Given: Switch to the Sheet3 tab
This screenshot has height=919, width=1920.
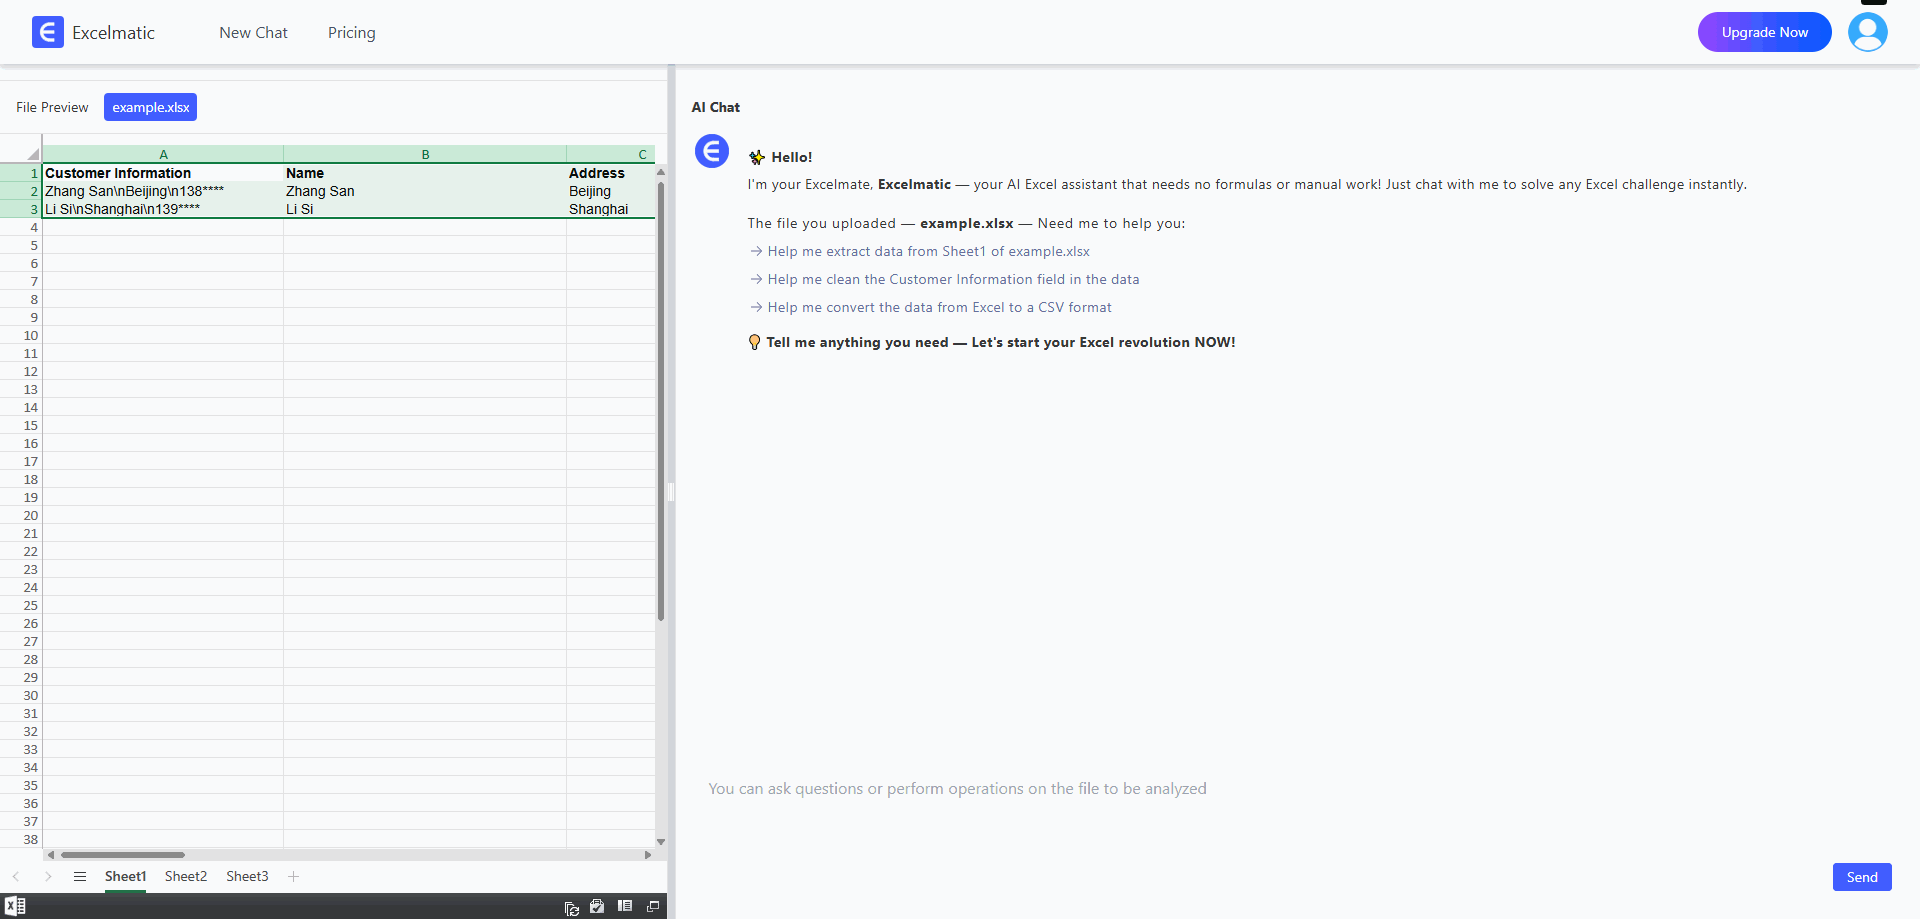Looking at the screenshot, I should (x=247, y=876).
